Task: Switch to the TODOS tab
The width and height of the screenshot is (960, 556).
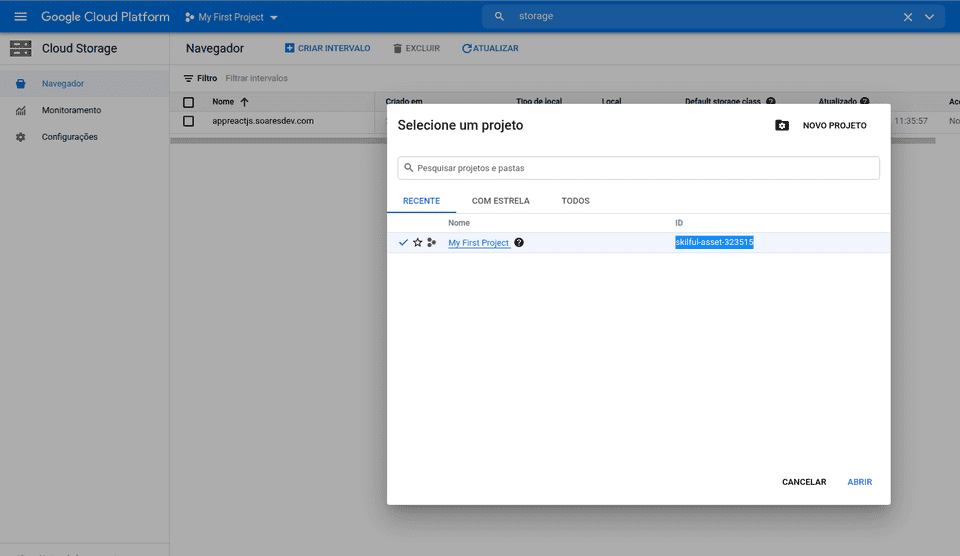Action: (575, 201)
